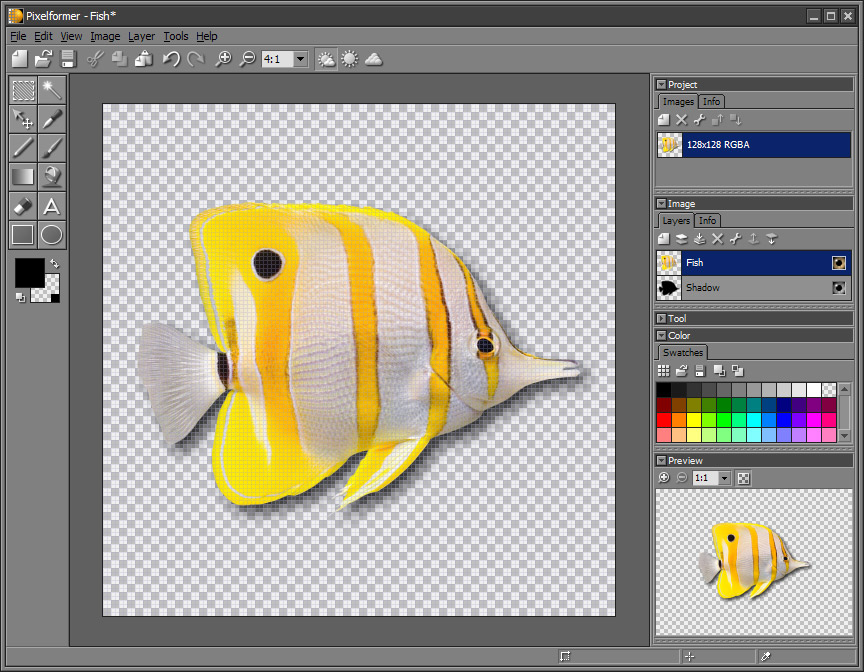Screen dimensions: 864x672
Task: Switch to the Info tab in the Image panel
Action: point(707,220)
